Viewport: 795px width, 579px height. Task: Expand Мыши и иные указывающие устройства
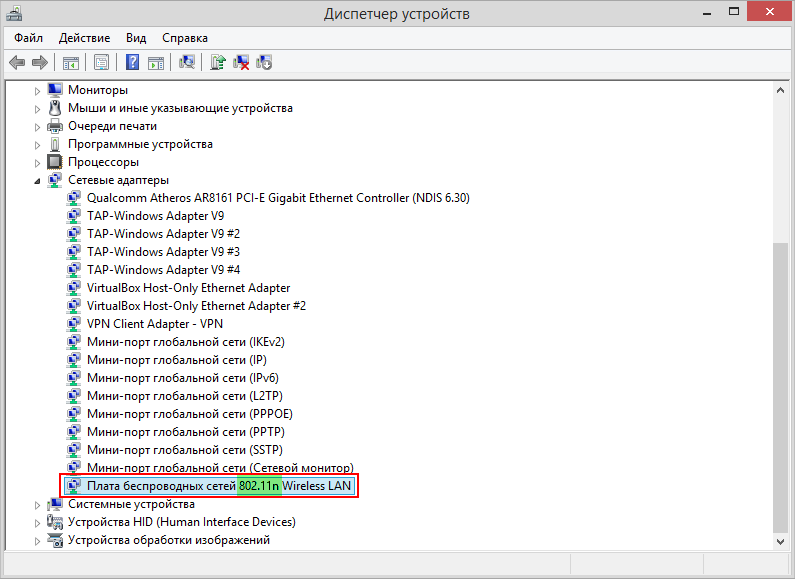pos(37,108)
